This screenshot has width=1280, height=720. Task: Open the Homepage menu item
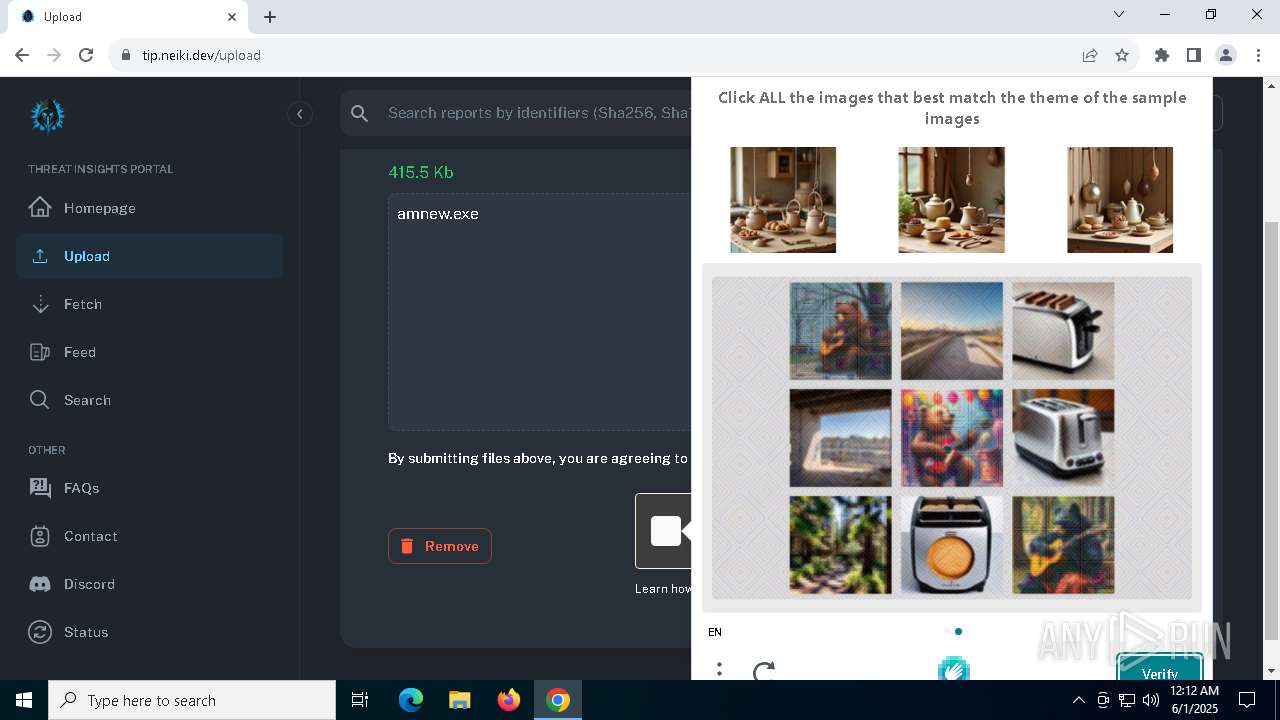150,208
